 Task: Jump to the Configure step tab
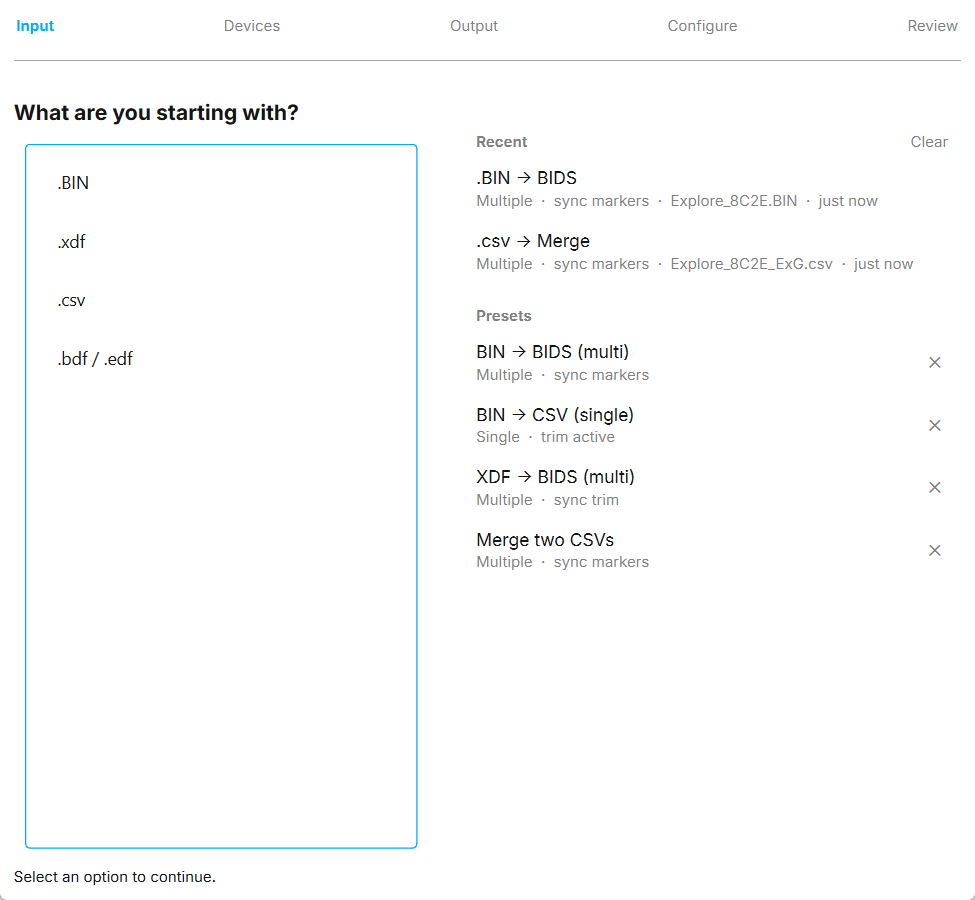pos(702,26)
